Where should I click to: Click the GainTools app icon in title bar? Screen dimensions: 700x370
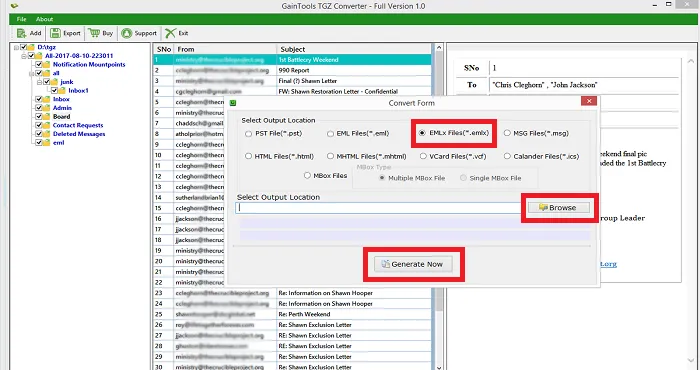click(14, 6)
